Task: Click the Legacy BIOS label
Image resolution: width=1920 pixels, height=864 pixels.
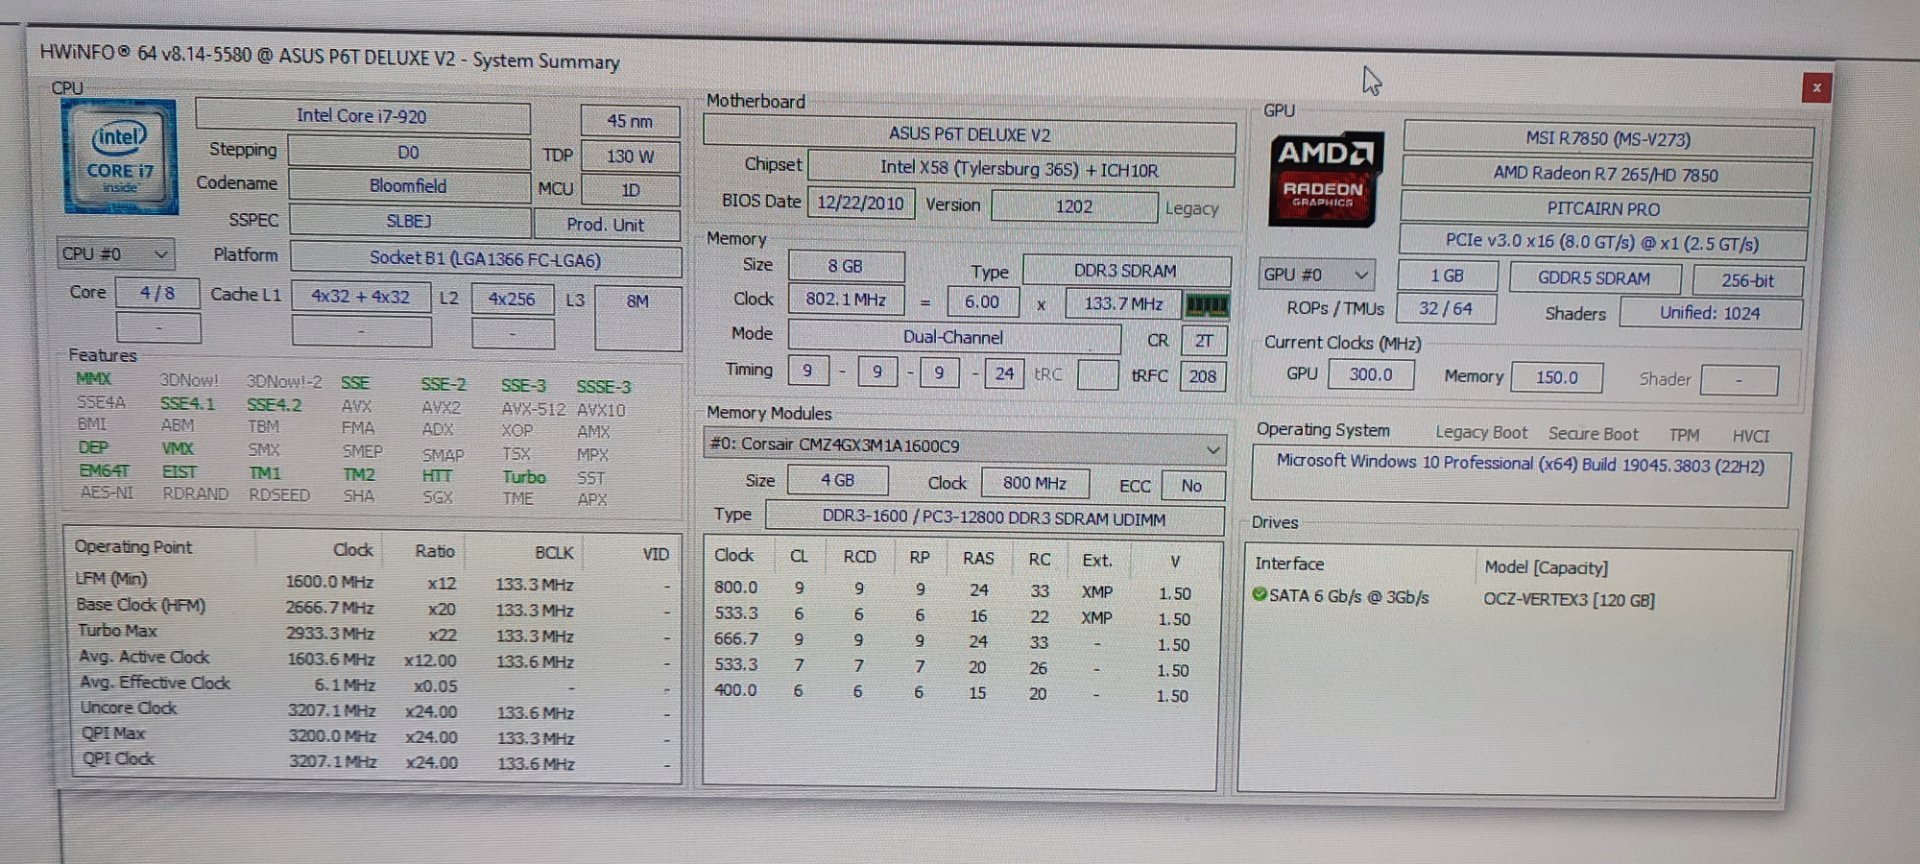Action: tap(1192, 209)
